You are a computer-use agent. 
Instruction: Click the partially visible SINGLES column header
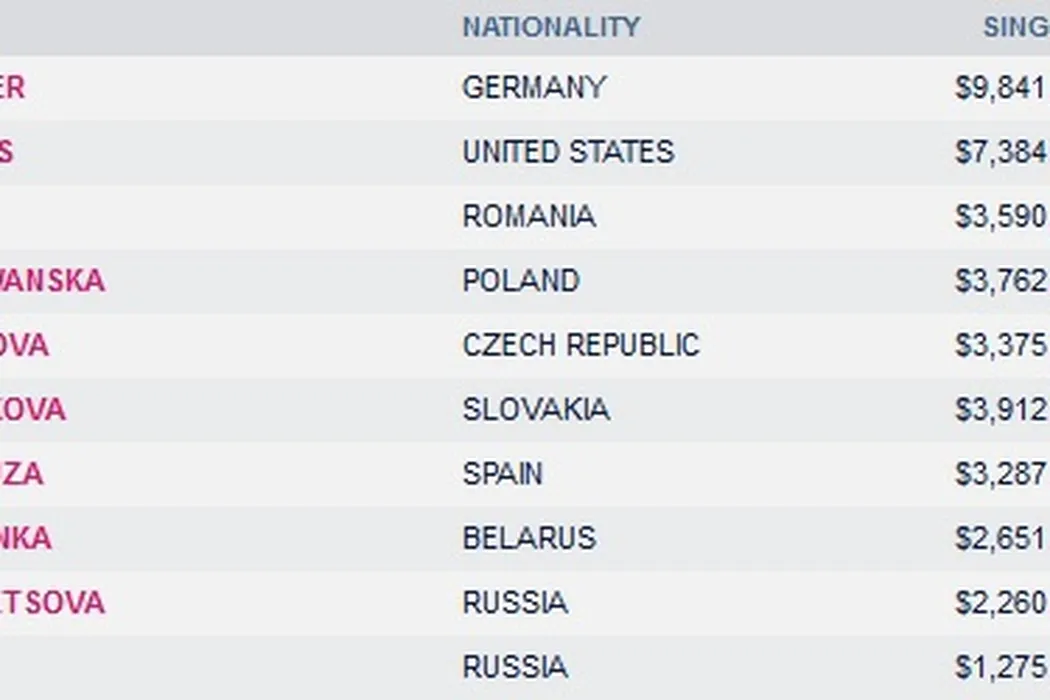(x=1016, y=27)
